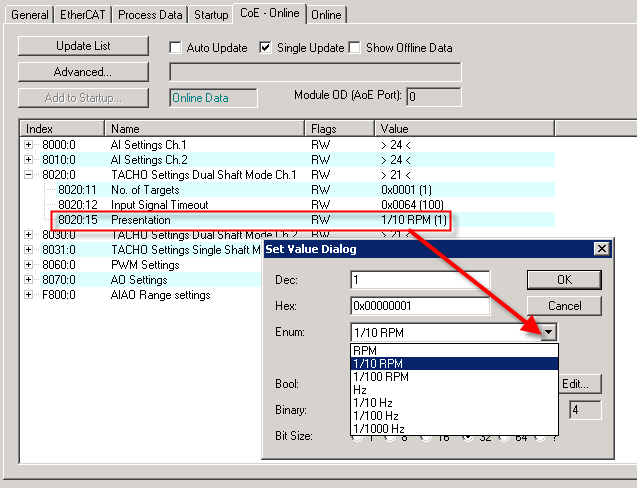637x488 pixels.
Task: Click the Dec value input field
Action: pos(420,280)
